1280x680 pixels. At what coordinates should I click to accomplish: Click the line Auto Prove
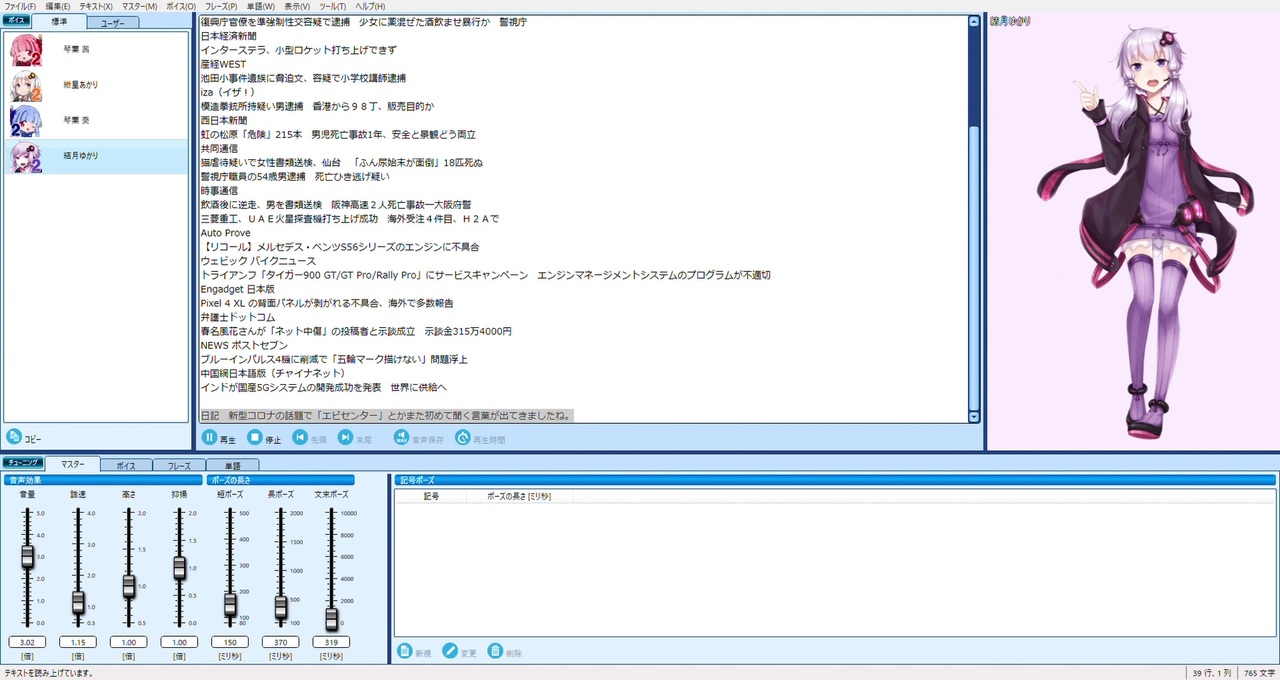[x=225, y=233]
